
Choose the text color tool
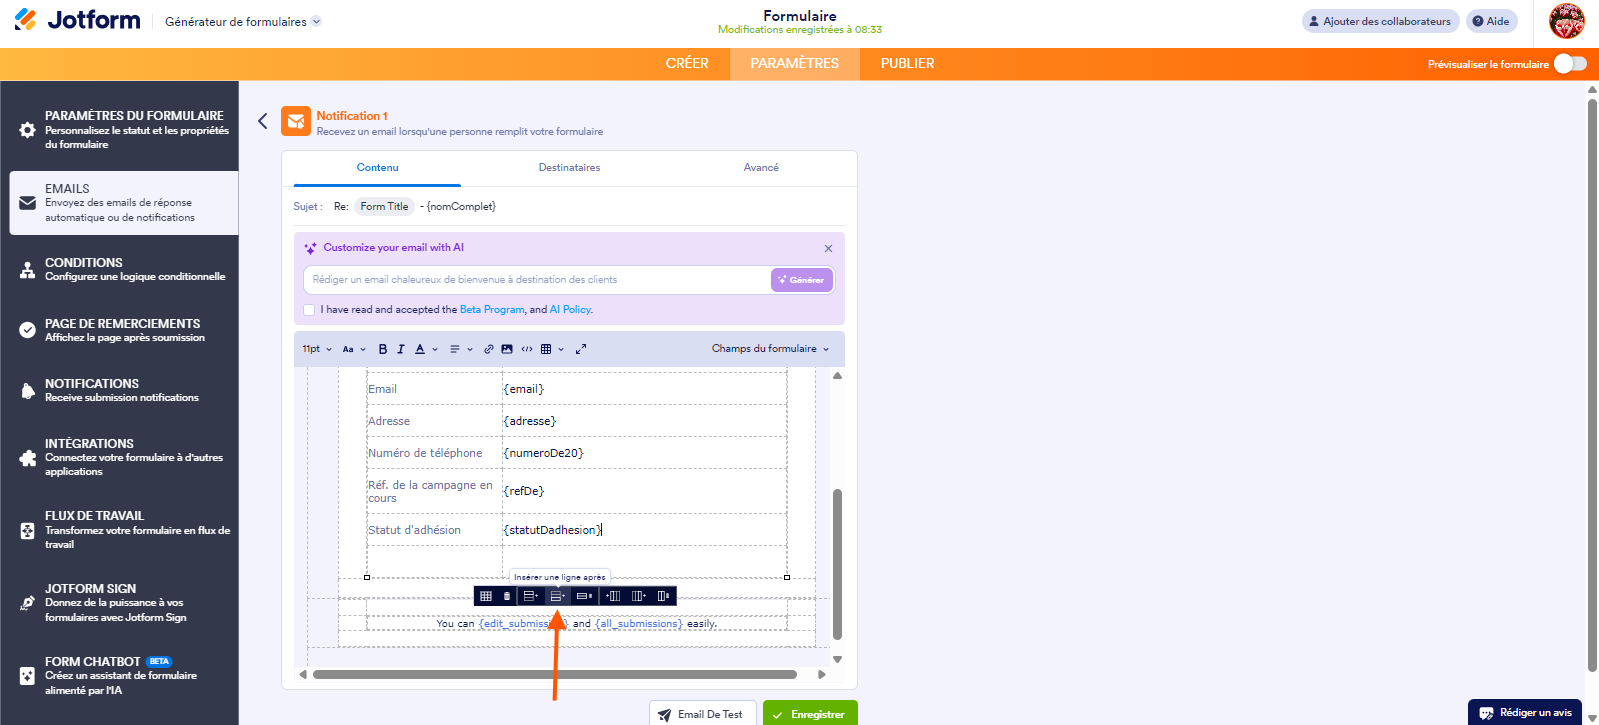(420, 349)
